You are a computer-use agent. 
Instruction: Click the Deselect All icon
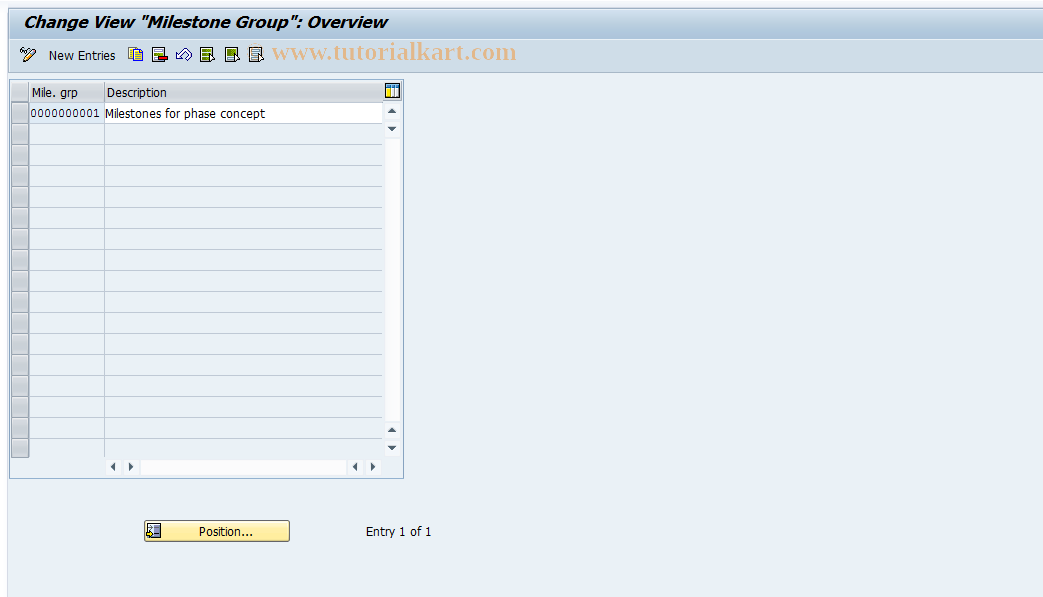coord(256,55)
